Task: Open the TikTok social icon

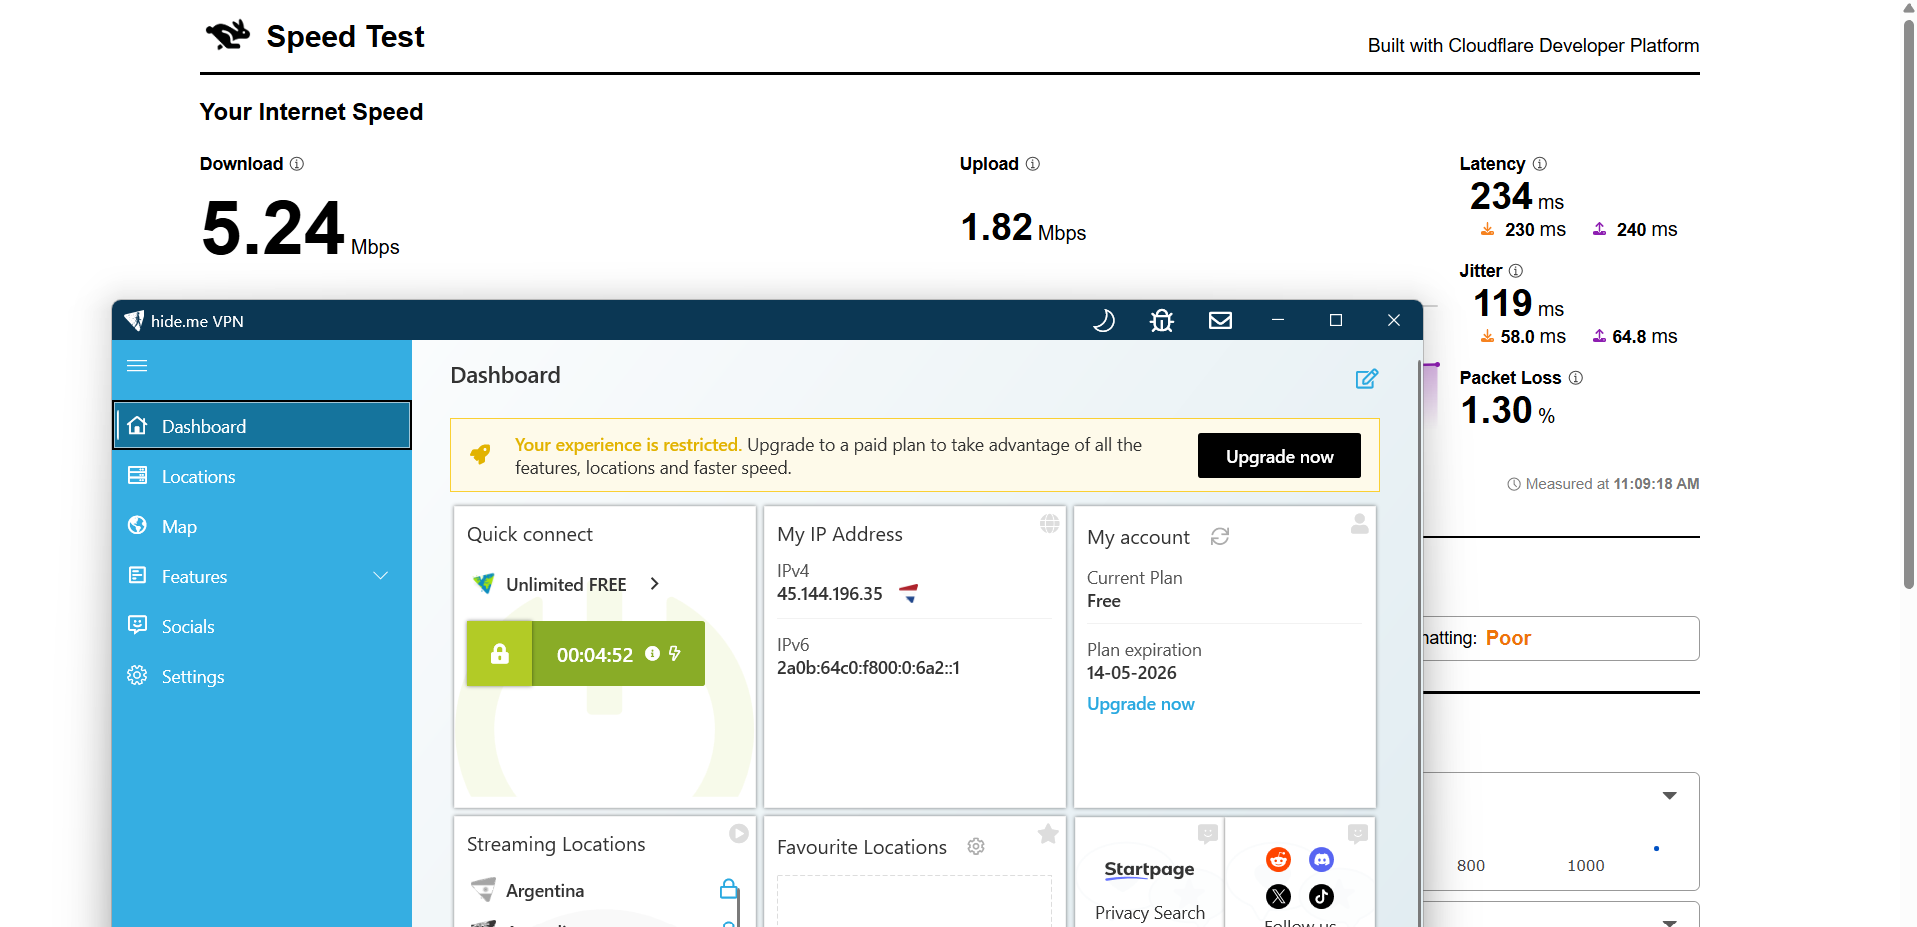Action: point(1321,896)
